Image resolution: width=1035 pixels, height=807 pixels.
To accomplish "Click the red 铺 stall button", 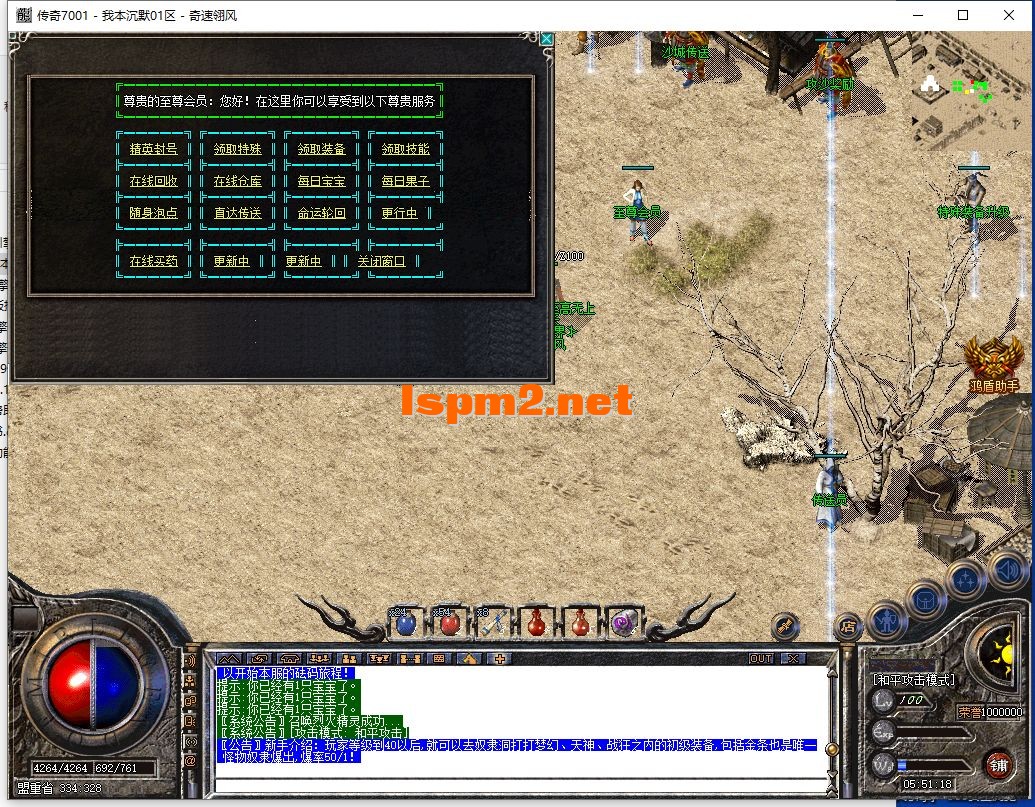I will pos(998,763).
